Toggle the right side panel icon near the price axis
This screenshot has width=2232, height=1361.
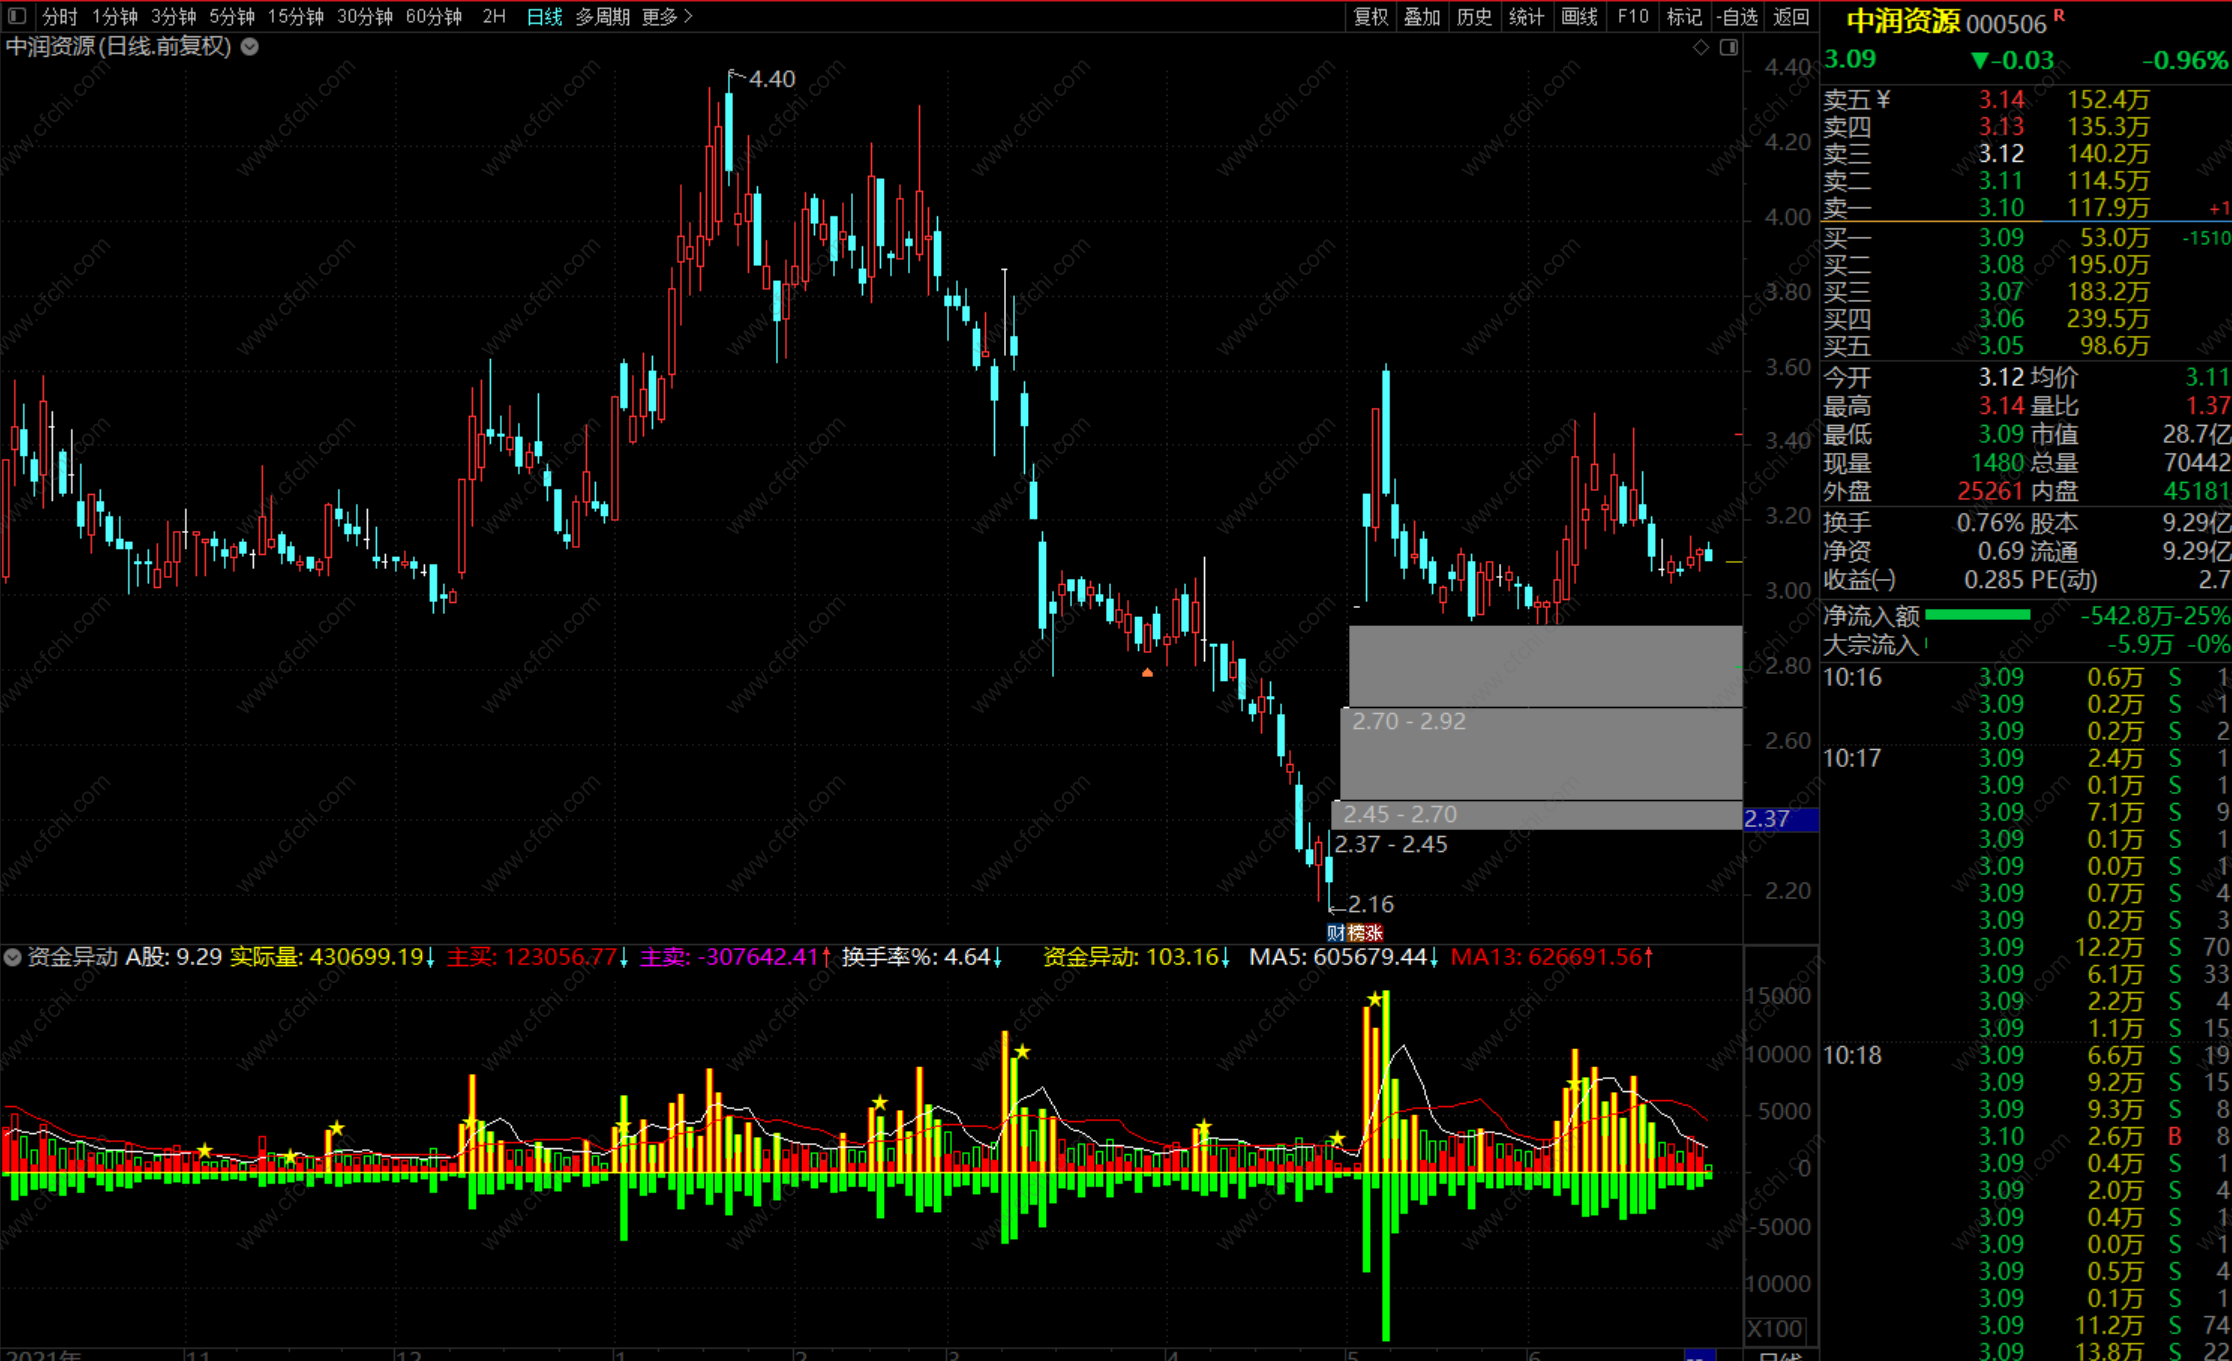point(1728,47)
